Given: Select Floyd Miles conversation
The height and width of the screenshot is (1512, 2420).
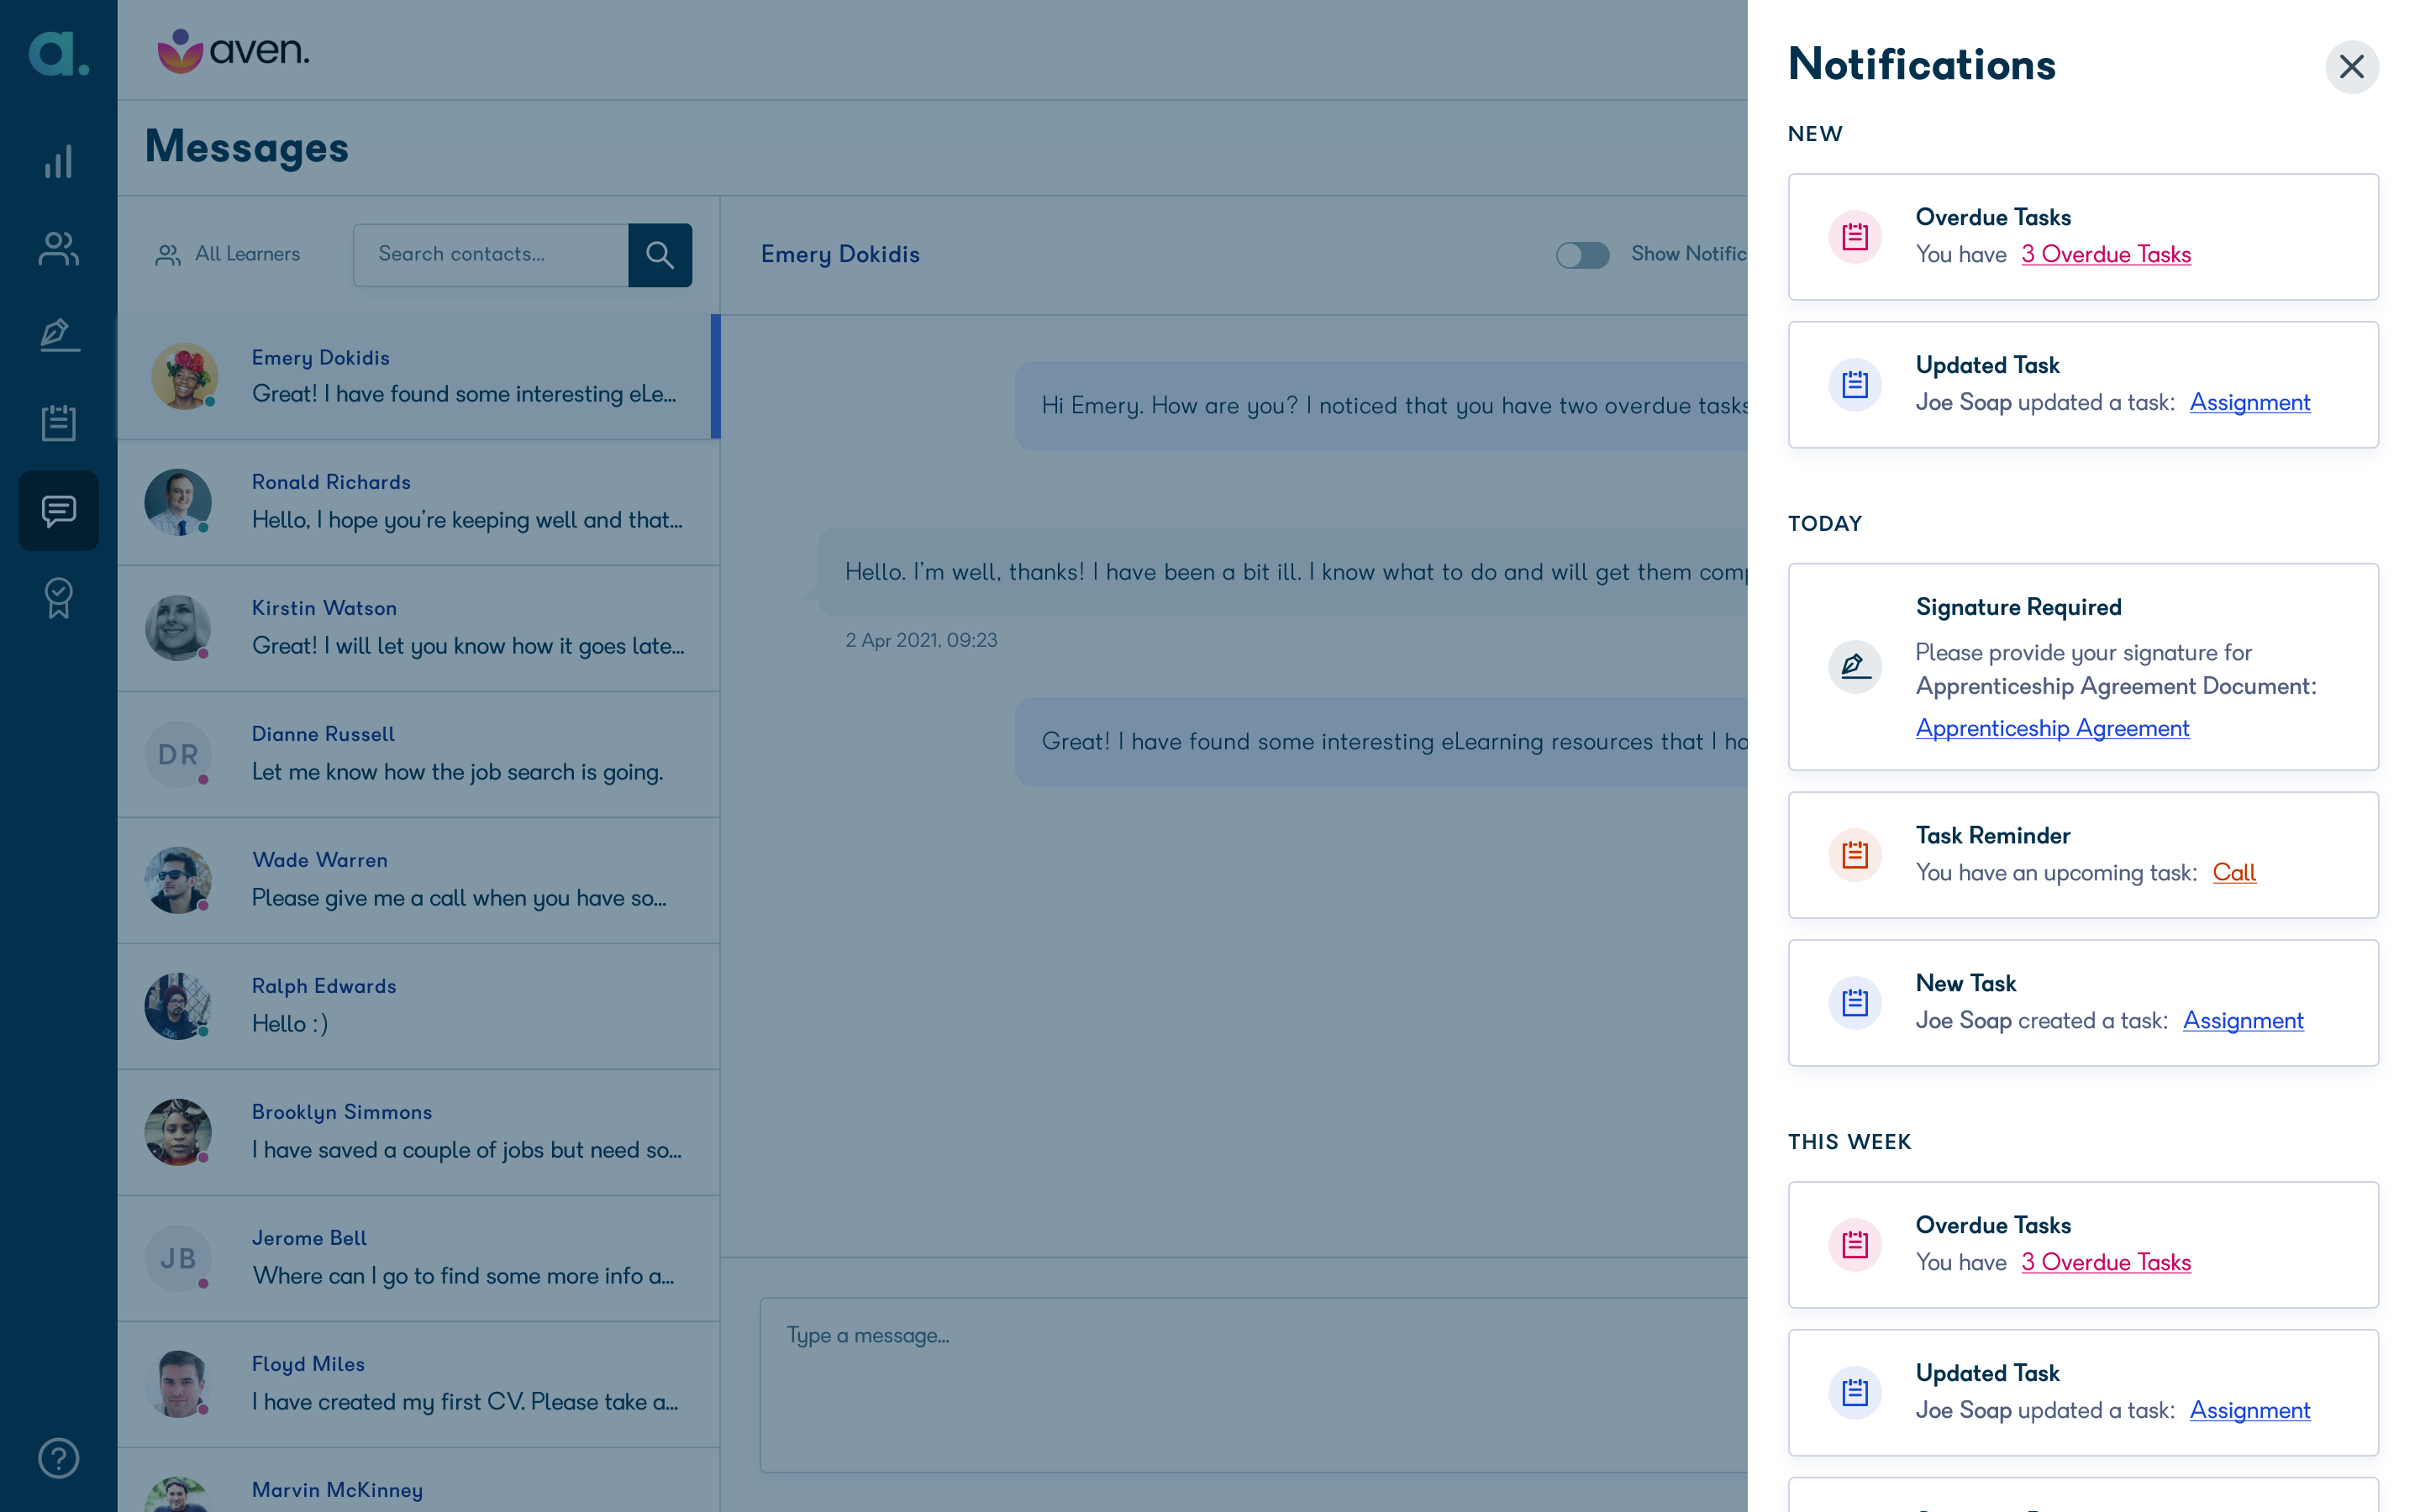Looking at the screenshot, I should pyautogui.click(x=418, y=1385).
